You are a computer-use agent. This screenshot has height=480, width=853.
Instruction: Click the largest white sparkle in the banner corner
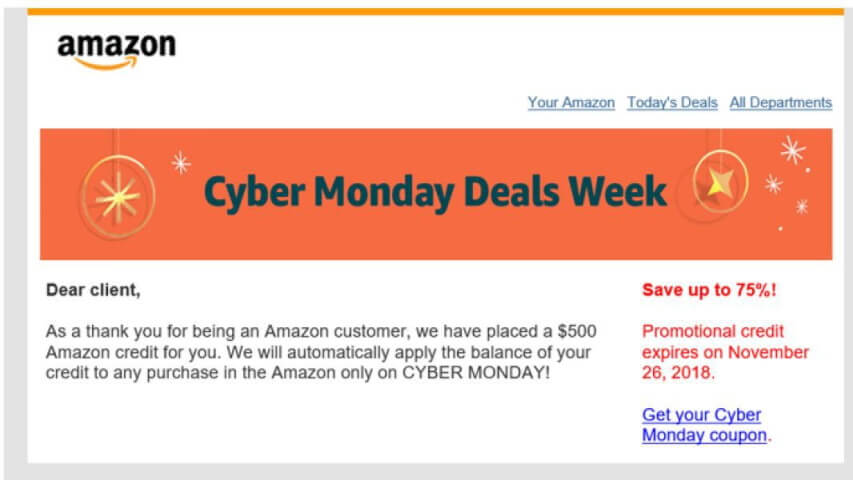click(x=792, y=151)
